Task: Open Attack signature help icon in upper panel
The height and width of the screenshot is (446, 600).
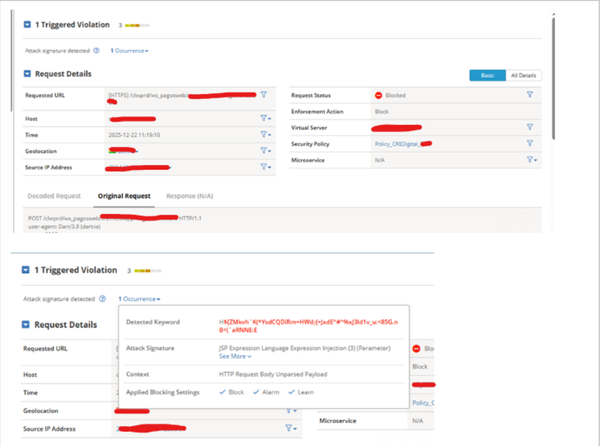Action: click(x=96, y=50)
